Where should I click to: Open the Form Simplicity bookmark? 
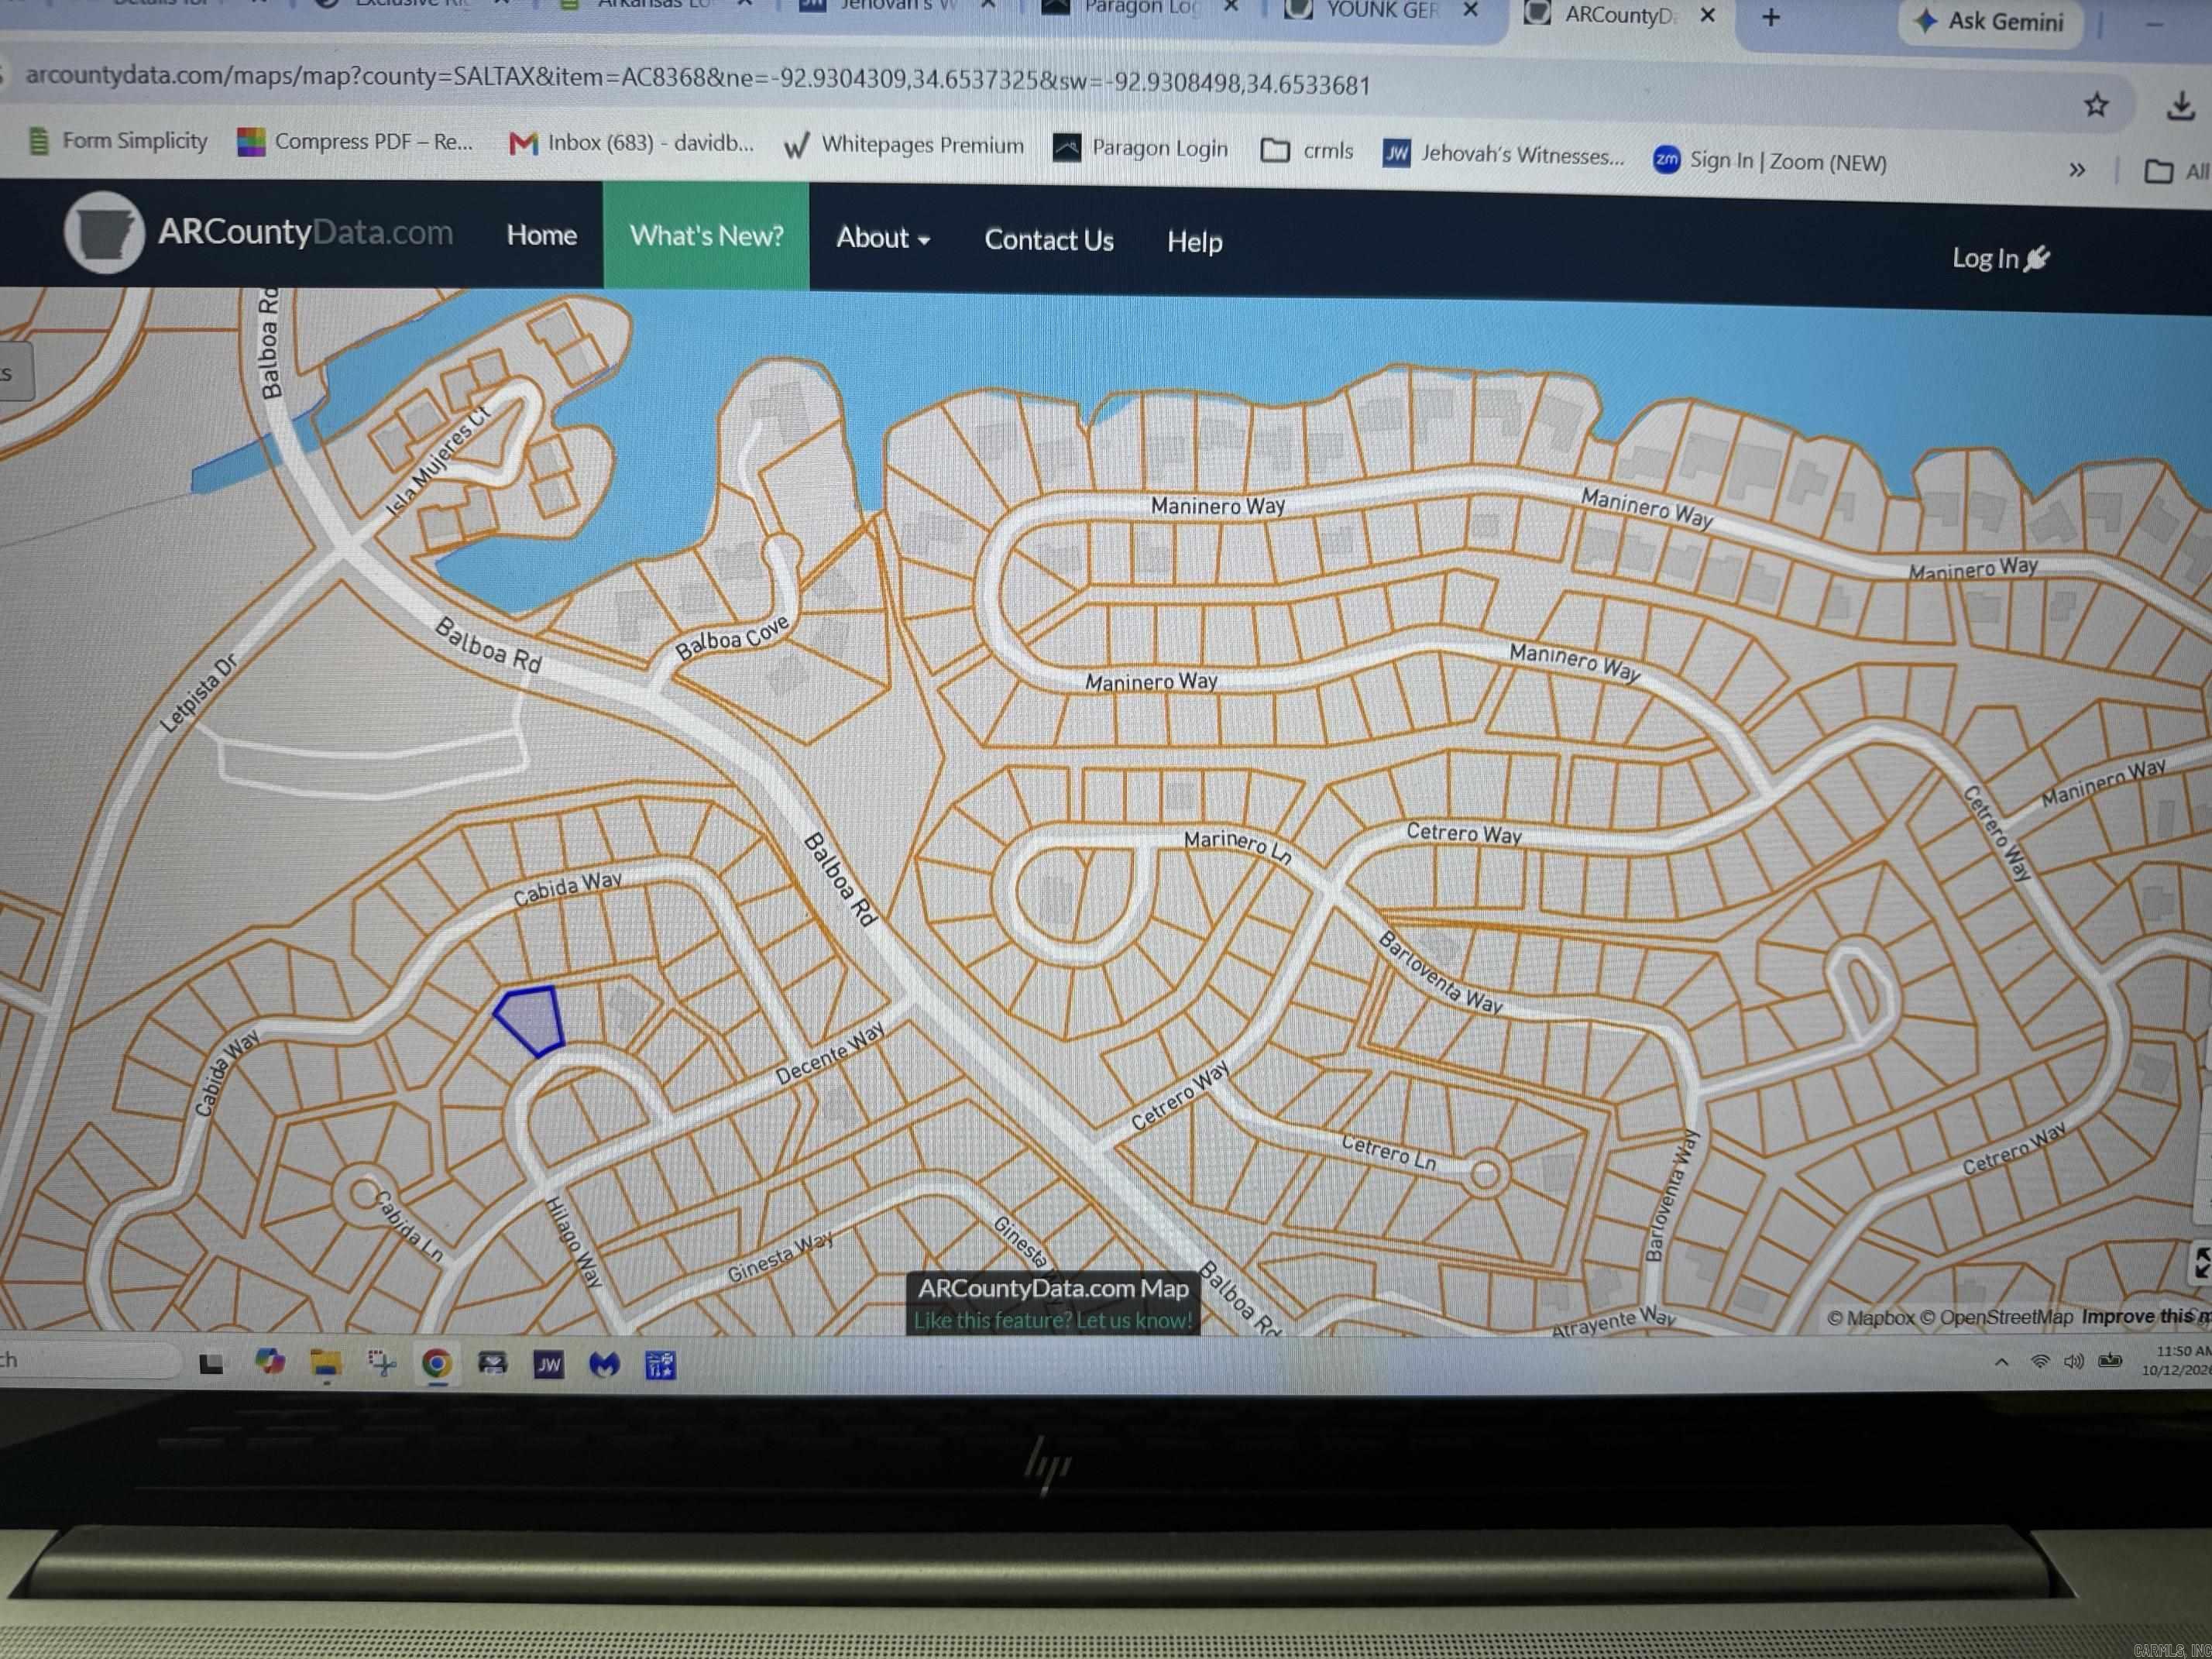point(118,141)
